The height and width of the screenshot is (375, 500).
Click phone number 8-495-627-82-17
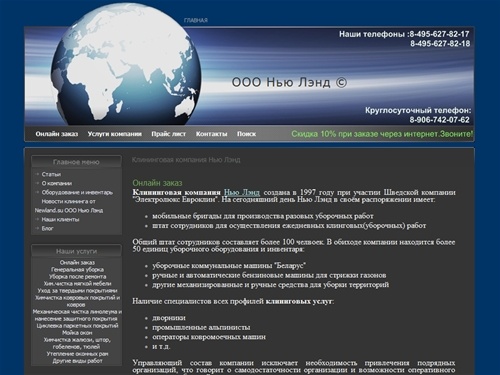[x=439, y=34]
